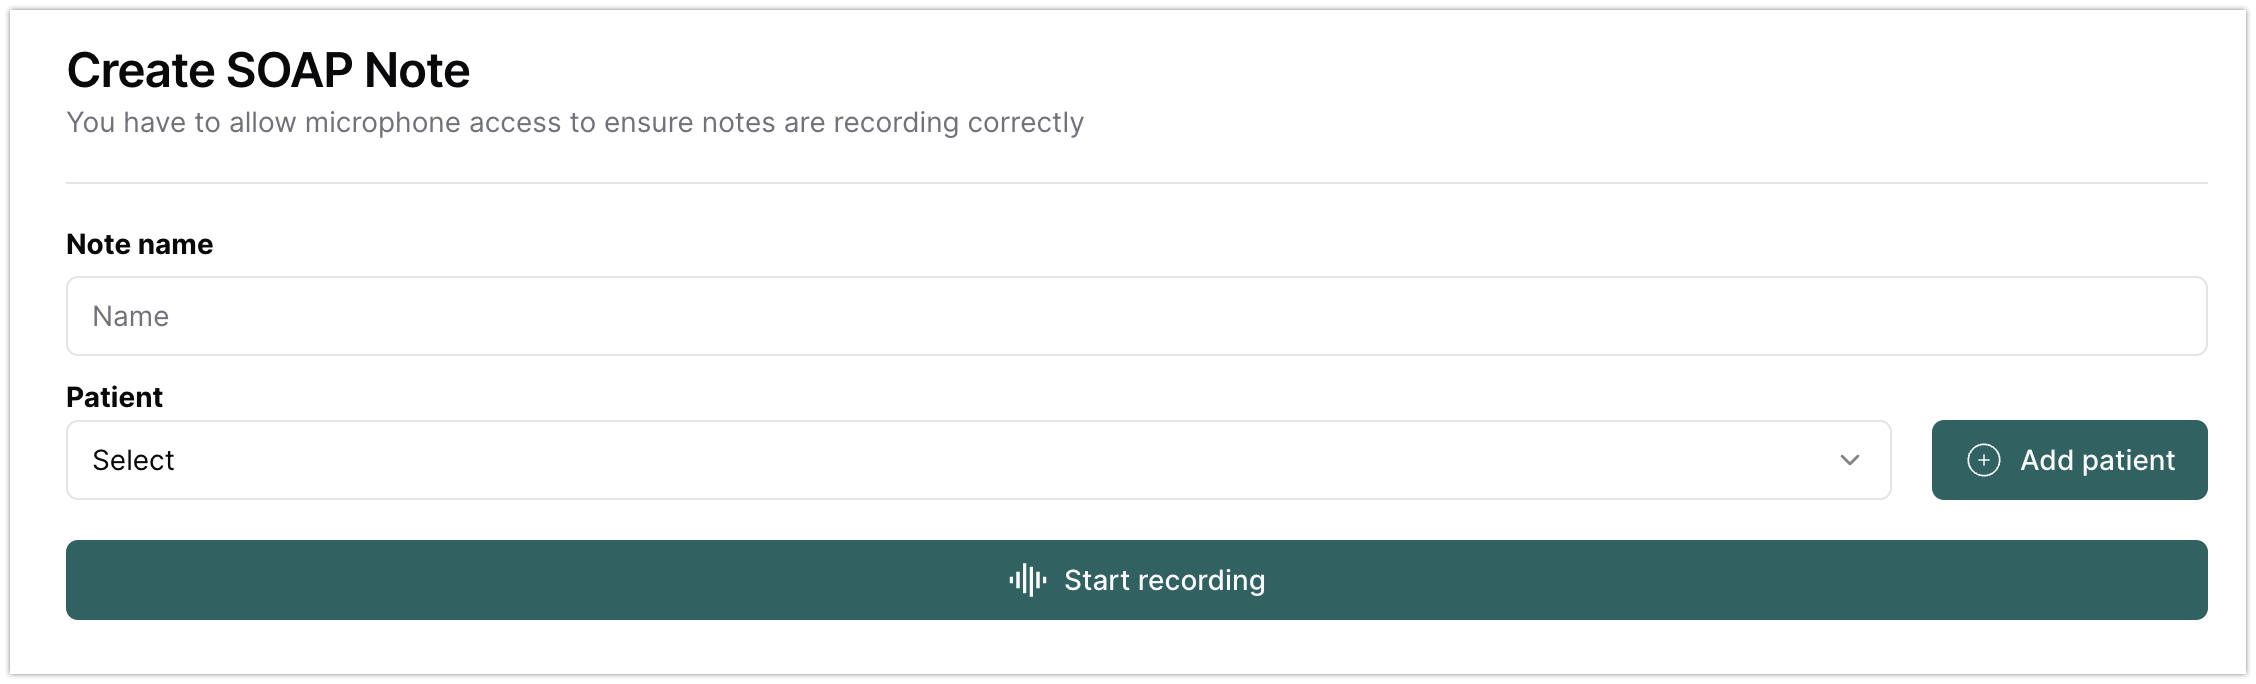Click the Add patient button text
Screen dimensions: 2256x684
[x=2097, y=460]
